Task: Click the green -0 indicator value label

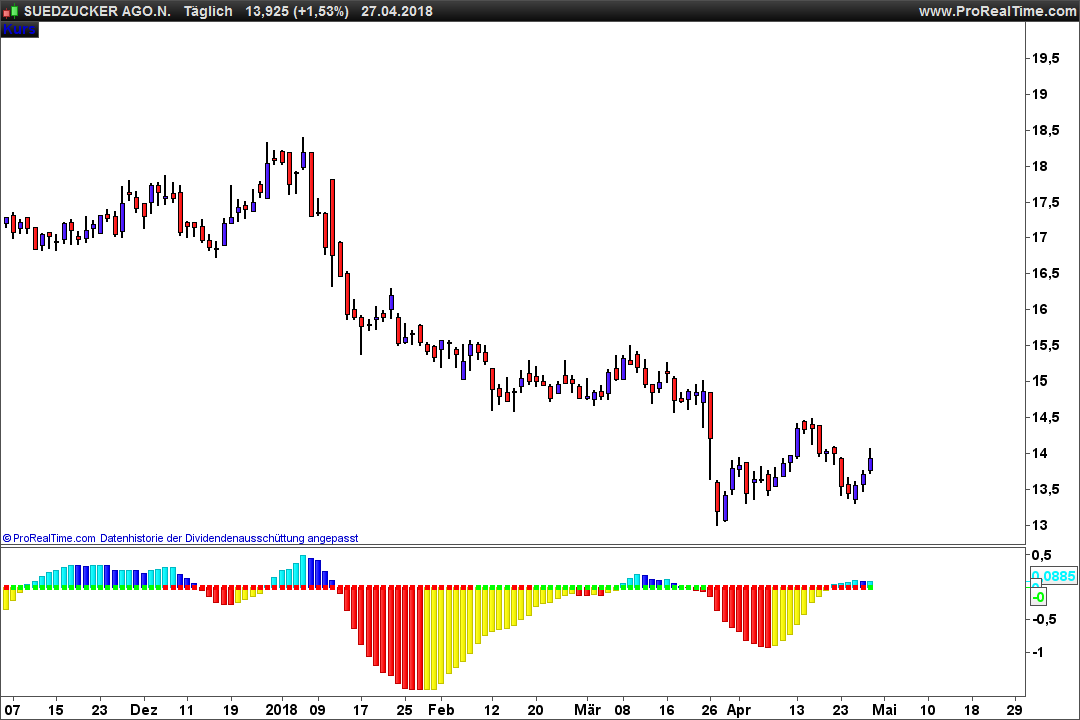Action: pyautogui.click(x=1038, y=597)
